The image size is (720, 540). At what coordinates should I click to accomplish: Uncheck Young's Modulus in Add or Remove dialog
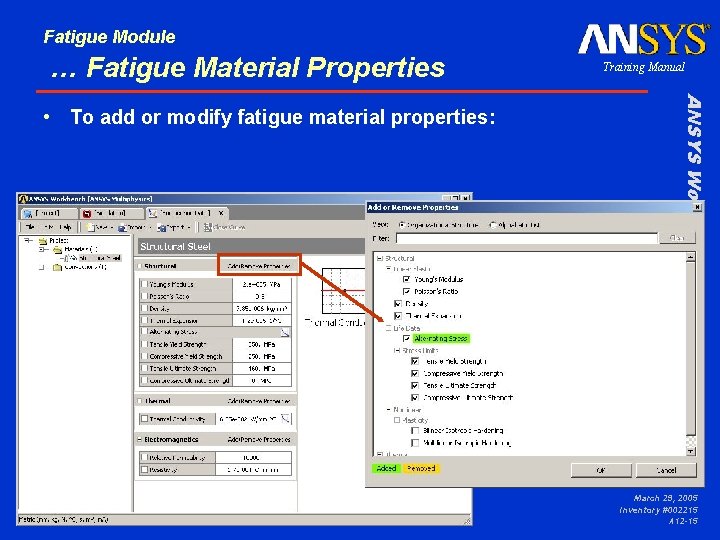tap(406, 279)
